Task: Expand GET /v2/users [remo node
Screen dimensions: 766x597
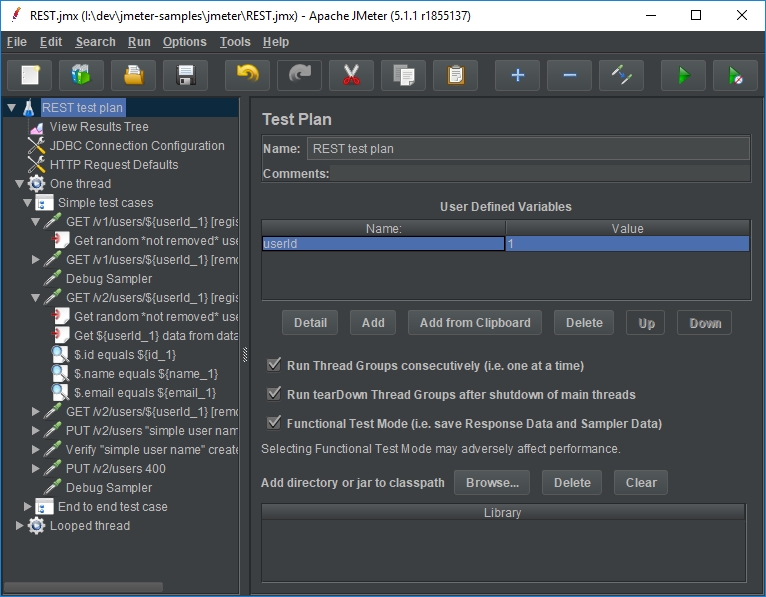Action: [36, 411]
